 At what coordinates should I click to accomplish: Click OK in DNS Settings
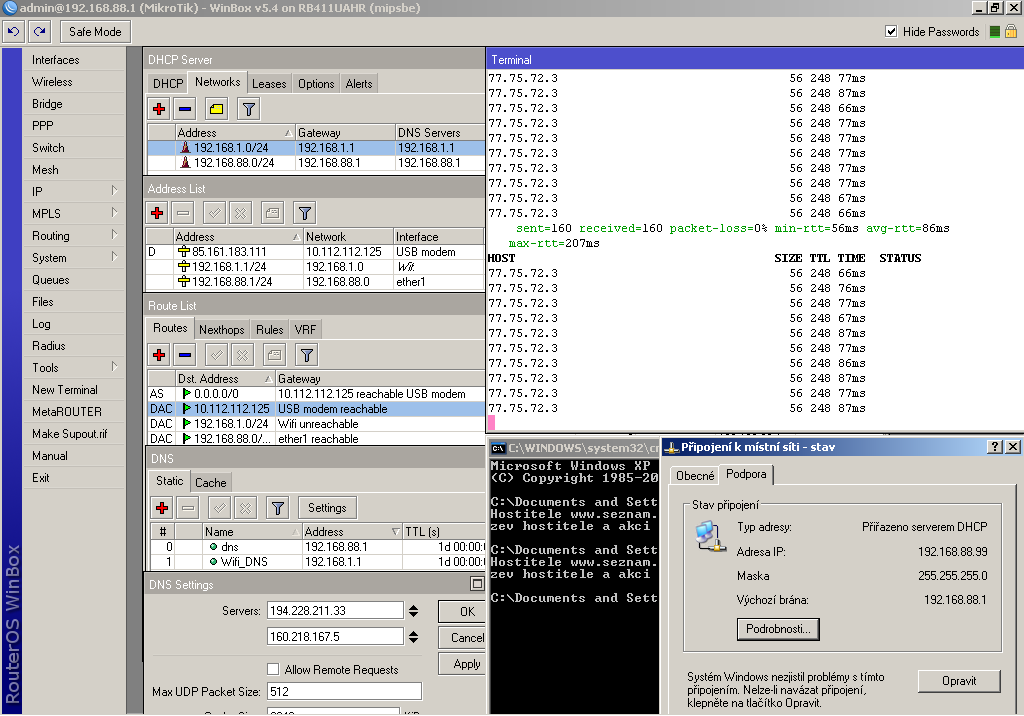click(462, 611)
